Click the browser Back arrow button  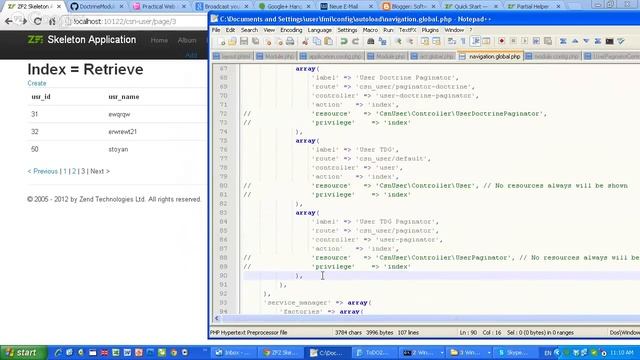9,21
